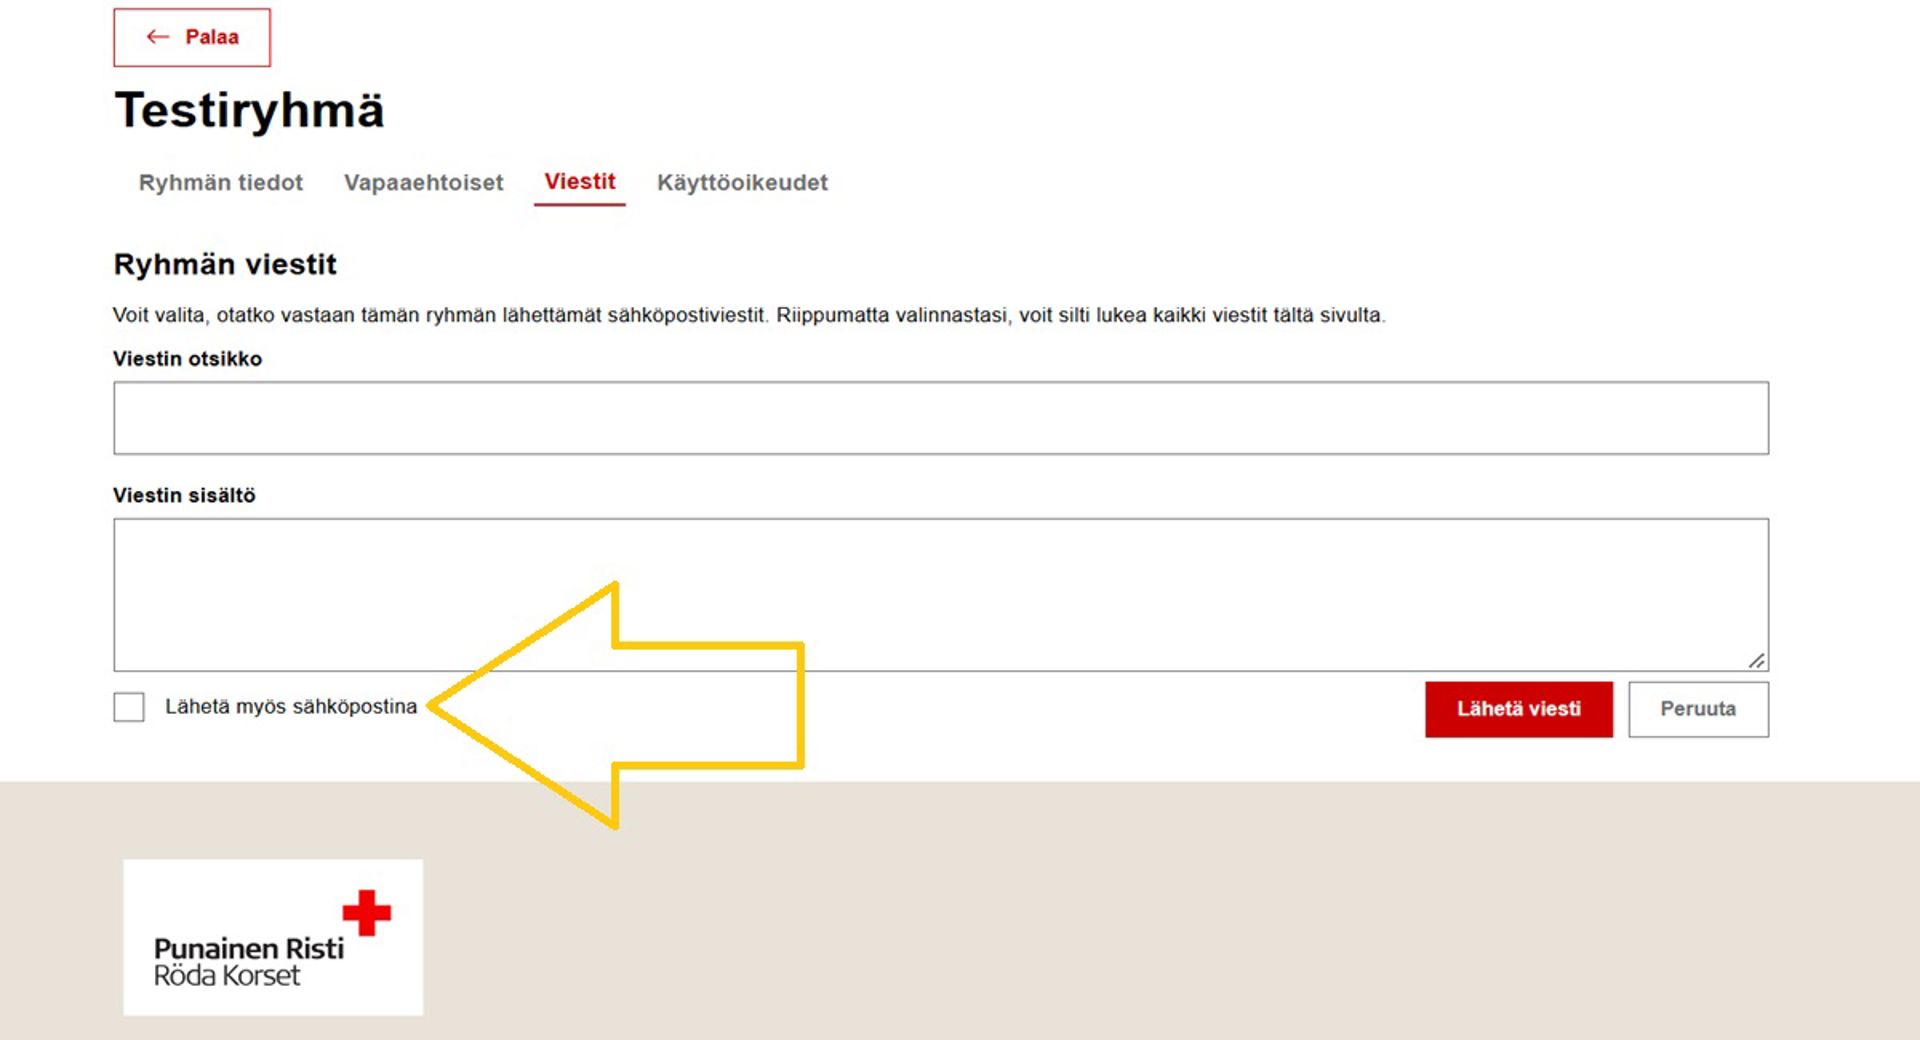Click the Punainen Risti logo
The image size is (1920, 1040).
(273, 937)
